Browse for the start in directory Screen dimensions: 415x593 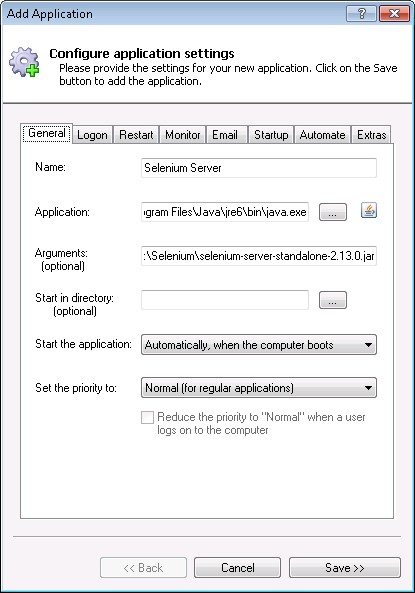click(333, 300)
